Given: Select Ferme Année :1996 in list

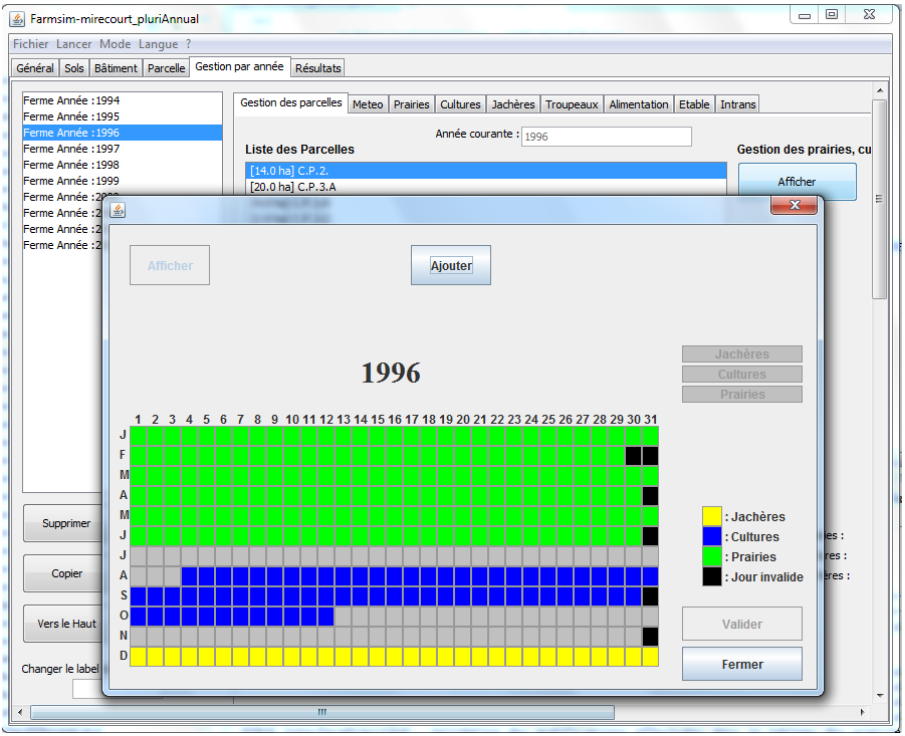Looking at the screenshot, I should (x=122, y=133).
